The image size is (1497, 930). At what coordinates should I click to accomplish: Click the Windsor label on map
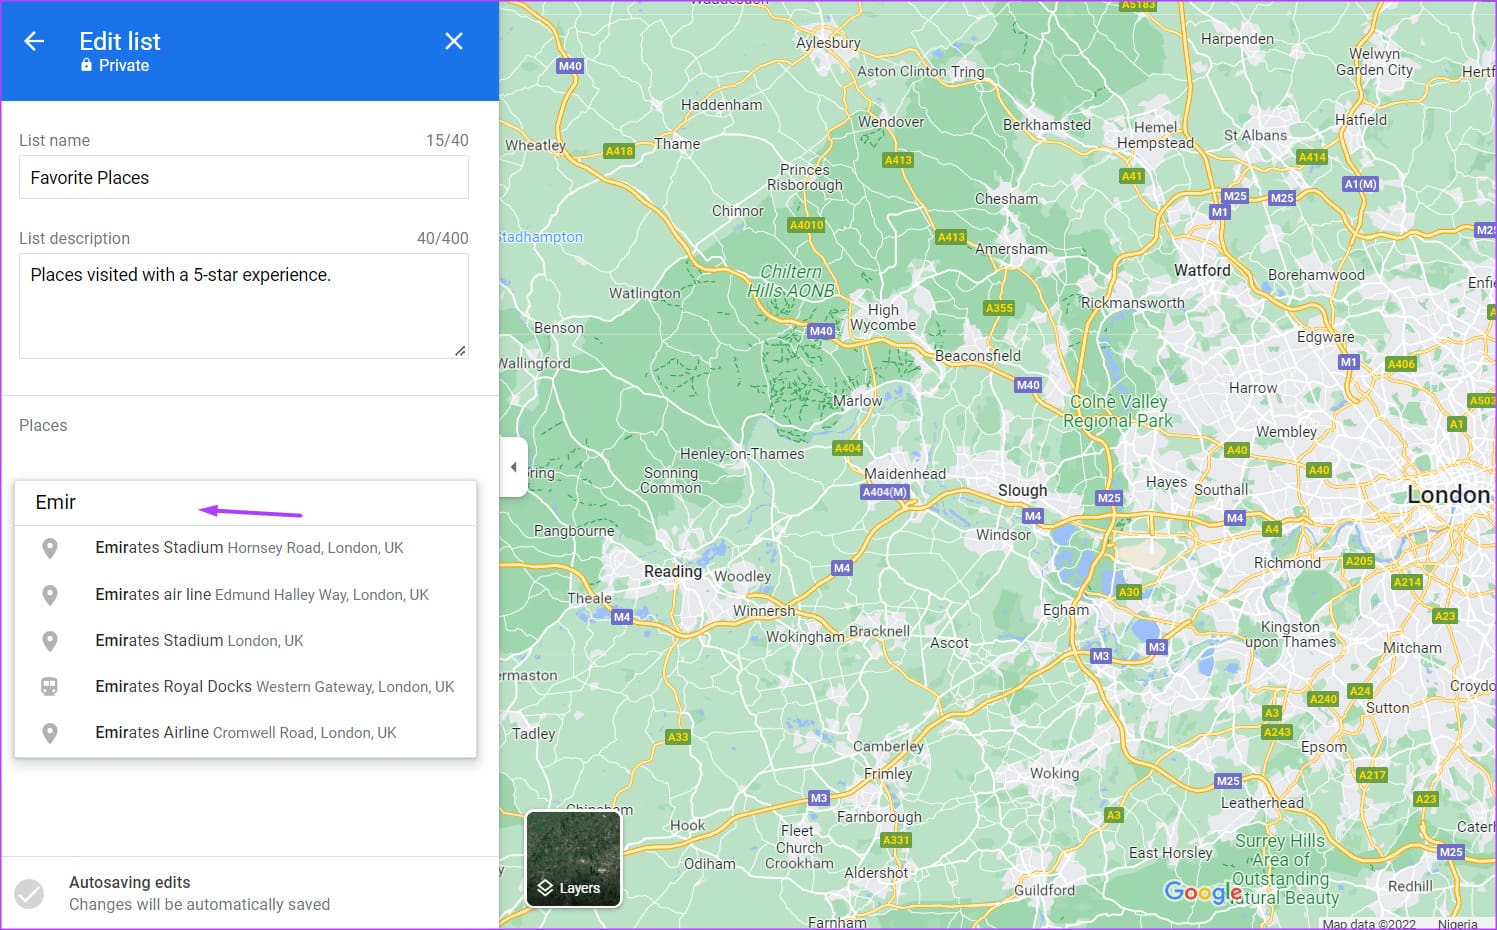[1003, 535]
